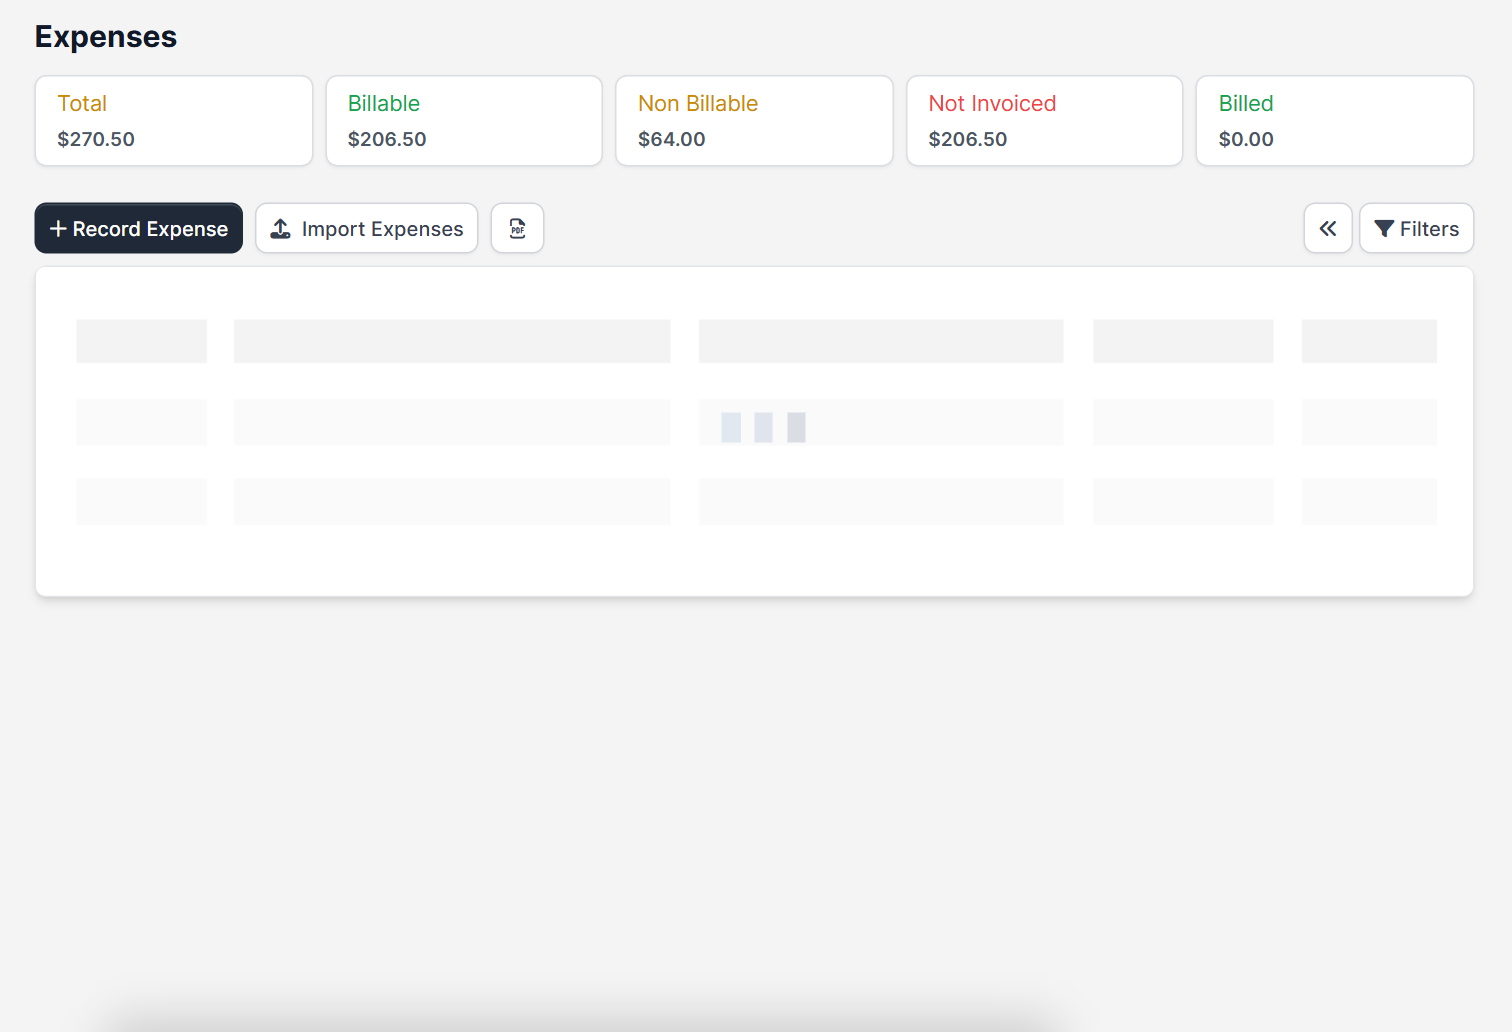Open the Filters panel

coord(1416,228)
